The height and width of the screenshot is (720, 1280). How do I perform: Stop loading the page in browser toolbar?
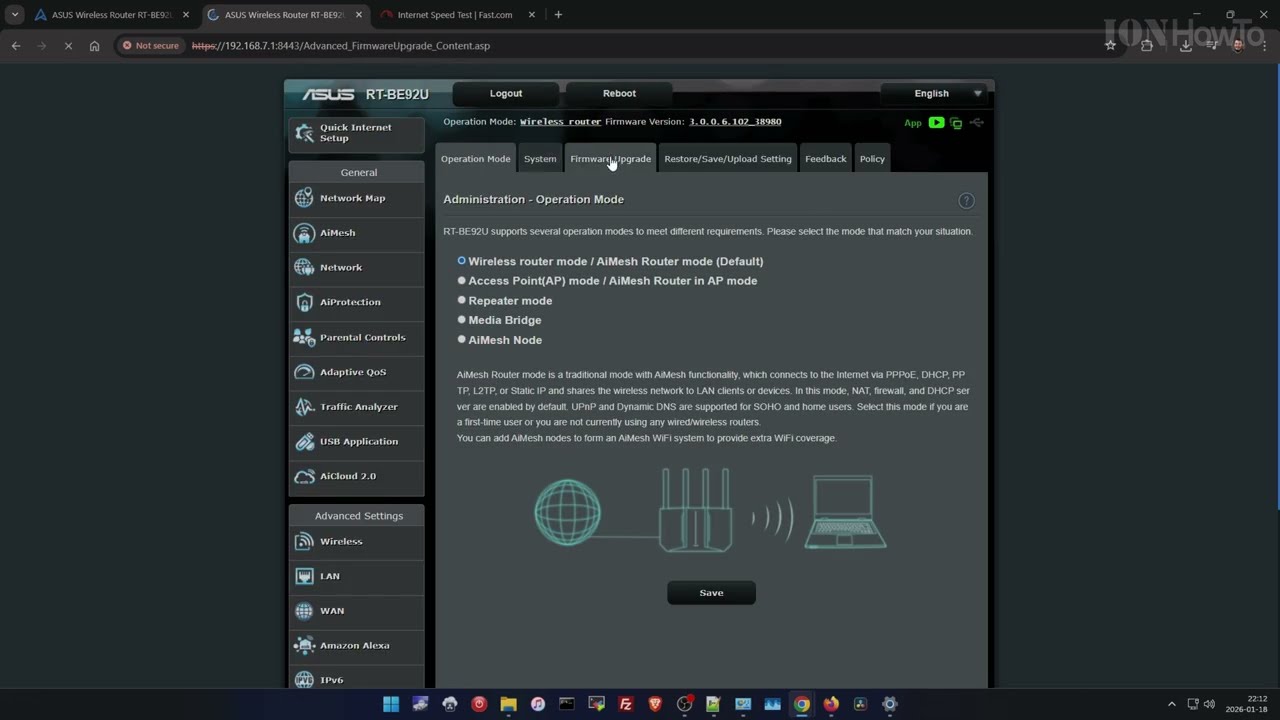tap(68, 45)
